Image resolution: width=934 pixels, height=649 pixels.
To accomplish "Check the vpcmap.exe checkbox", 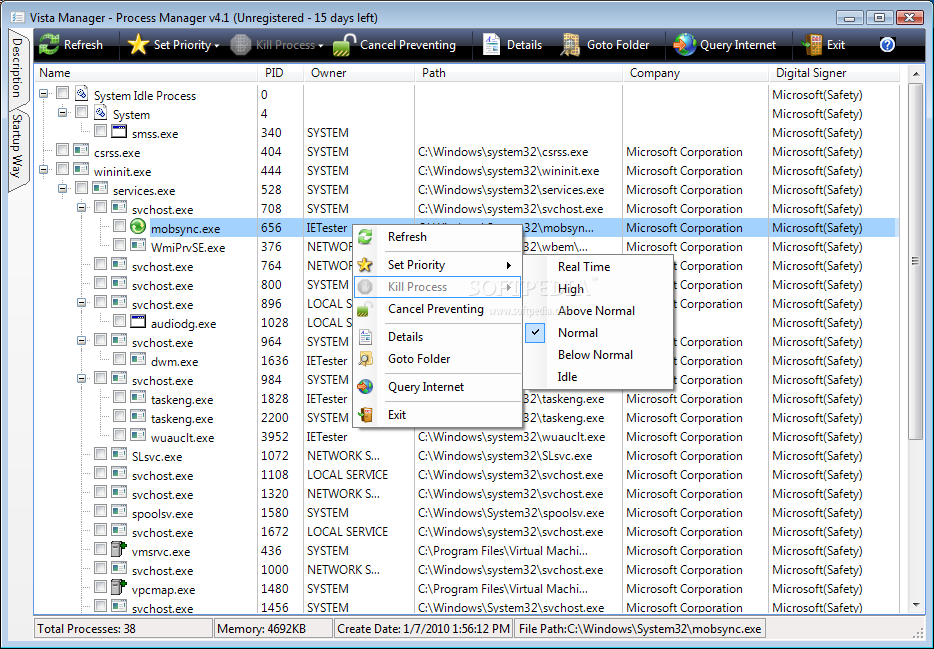I will (x=100, y=587).
